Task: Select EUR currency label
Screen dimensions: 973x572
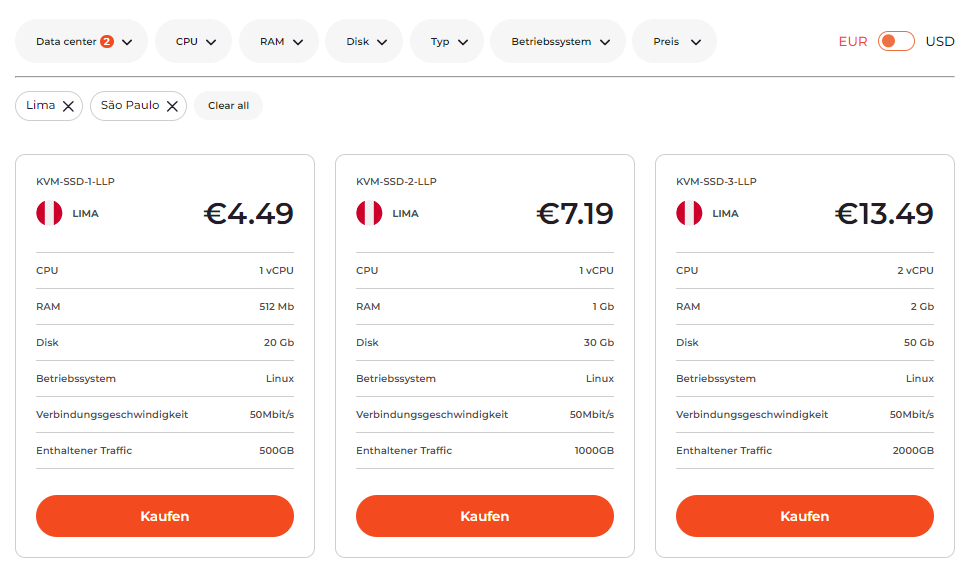Action: pyautogui.click(x=853, y=42)
